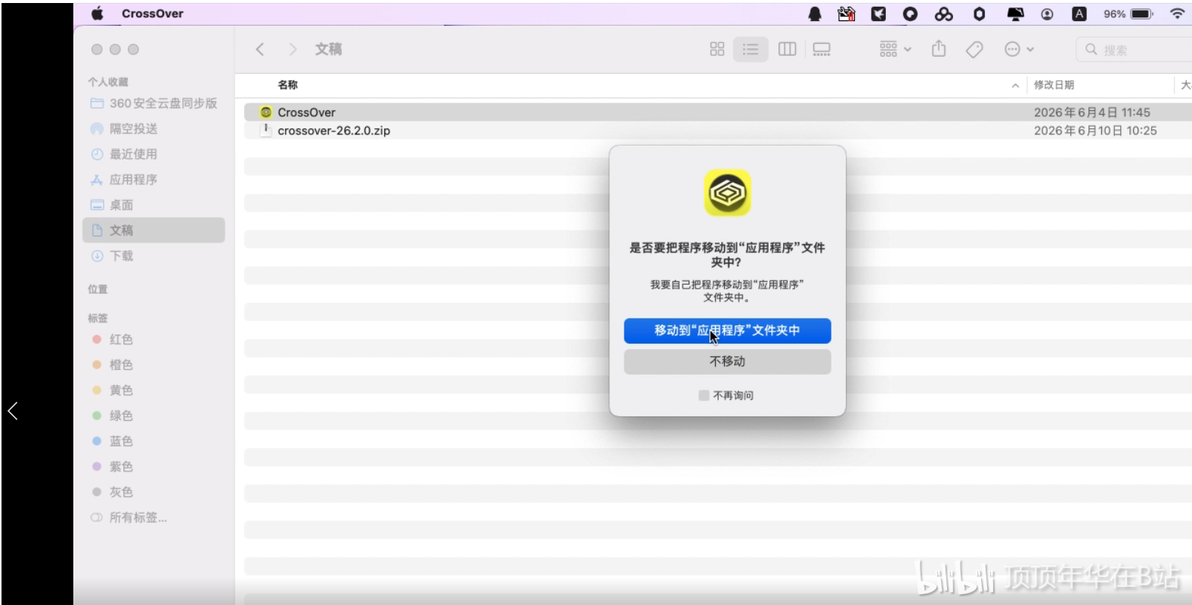Open the screen mirroring menu bar icon
Viewport: 1192px width, 605px height.
[1015, 14]
